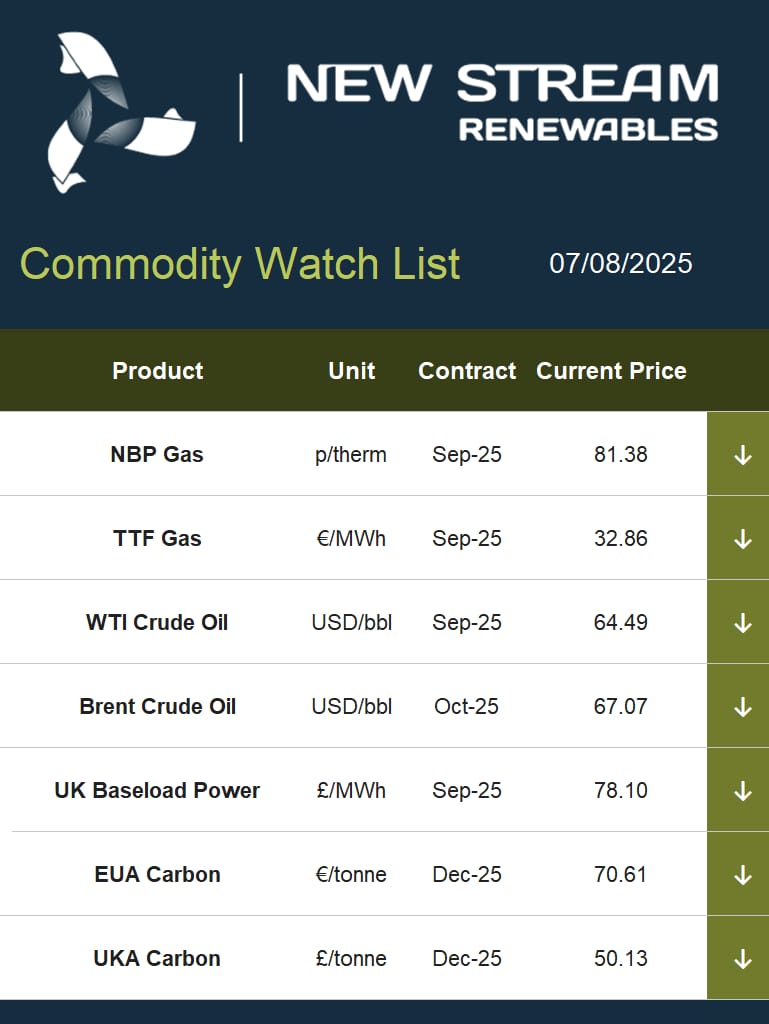
Task: Click the down arrow for WTI Crude Oil
Action: (742, 623)
